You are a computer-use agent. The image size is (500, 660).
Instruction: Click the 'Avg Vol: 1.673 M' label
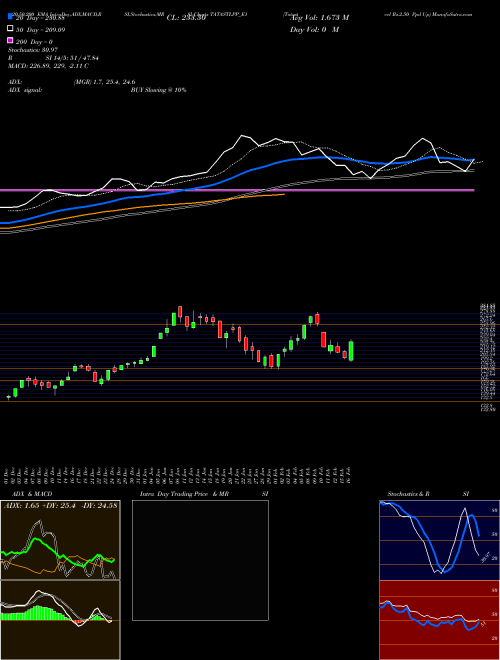[322, 18]
